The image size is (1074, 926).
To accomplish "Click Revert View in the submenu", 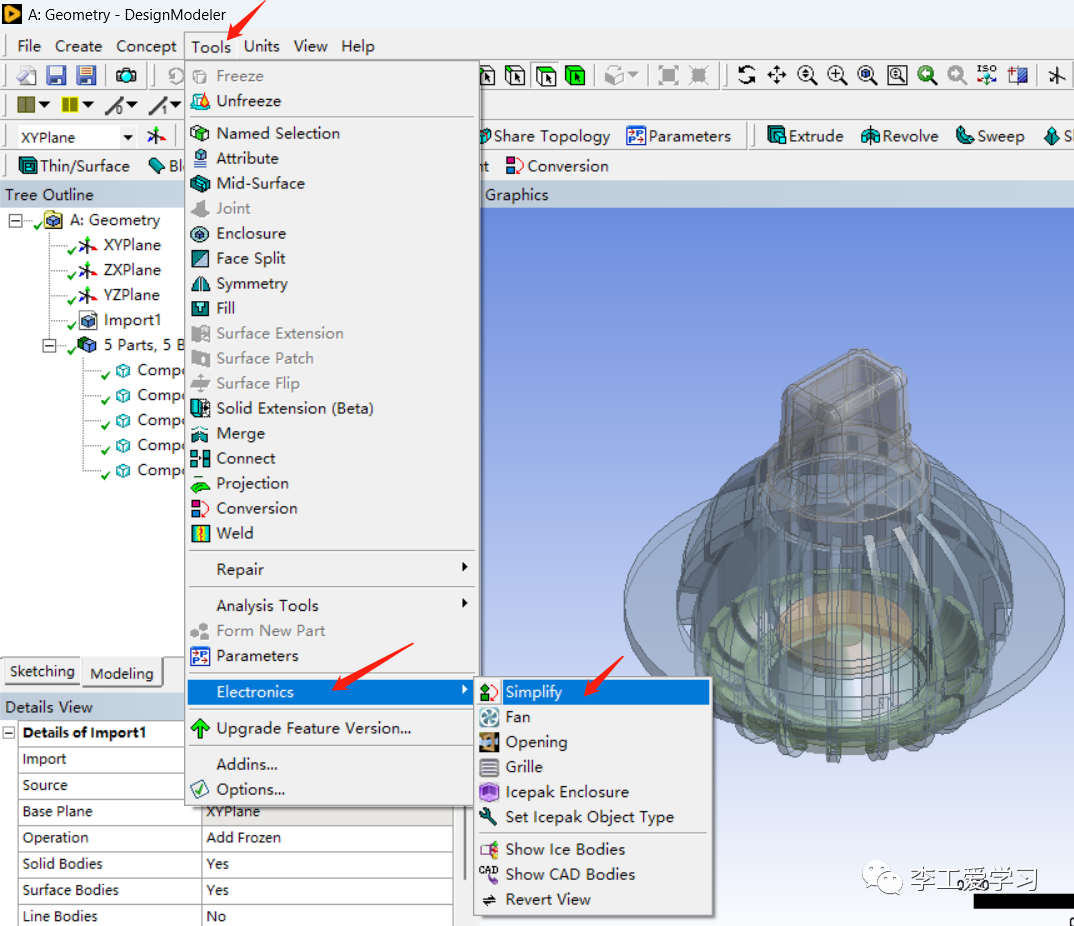I will [593, 899].
